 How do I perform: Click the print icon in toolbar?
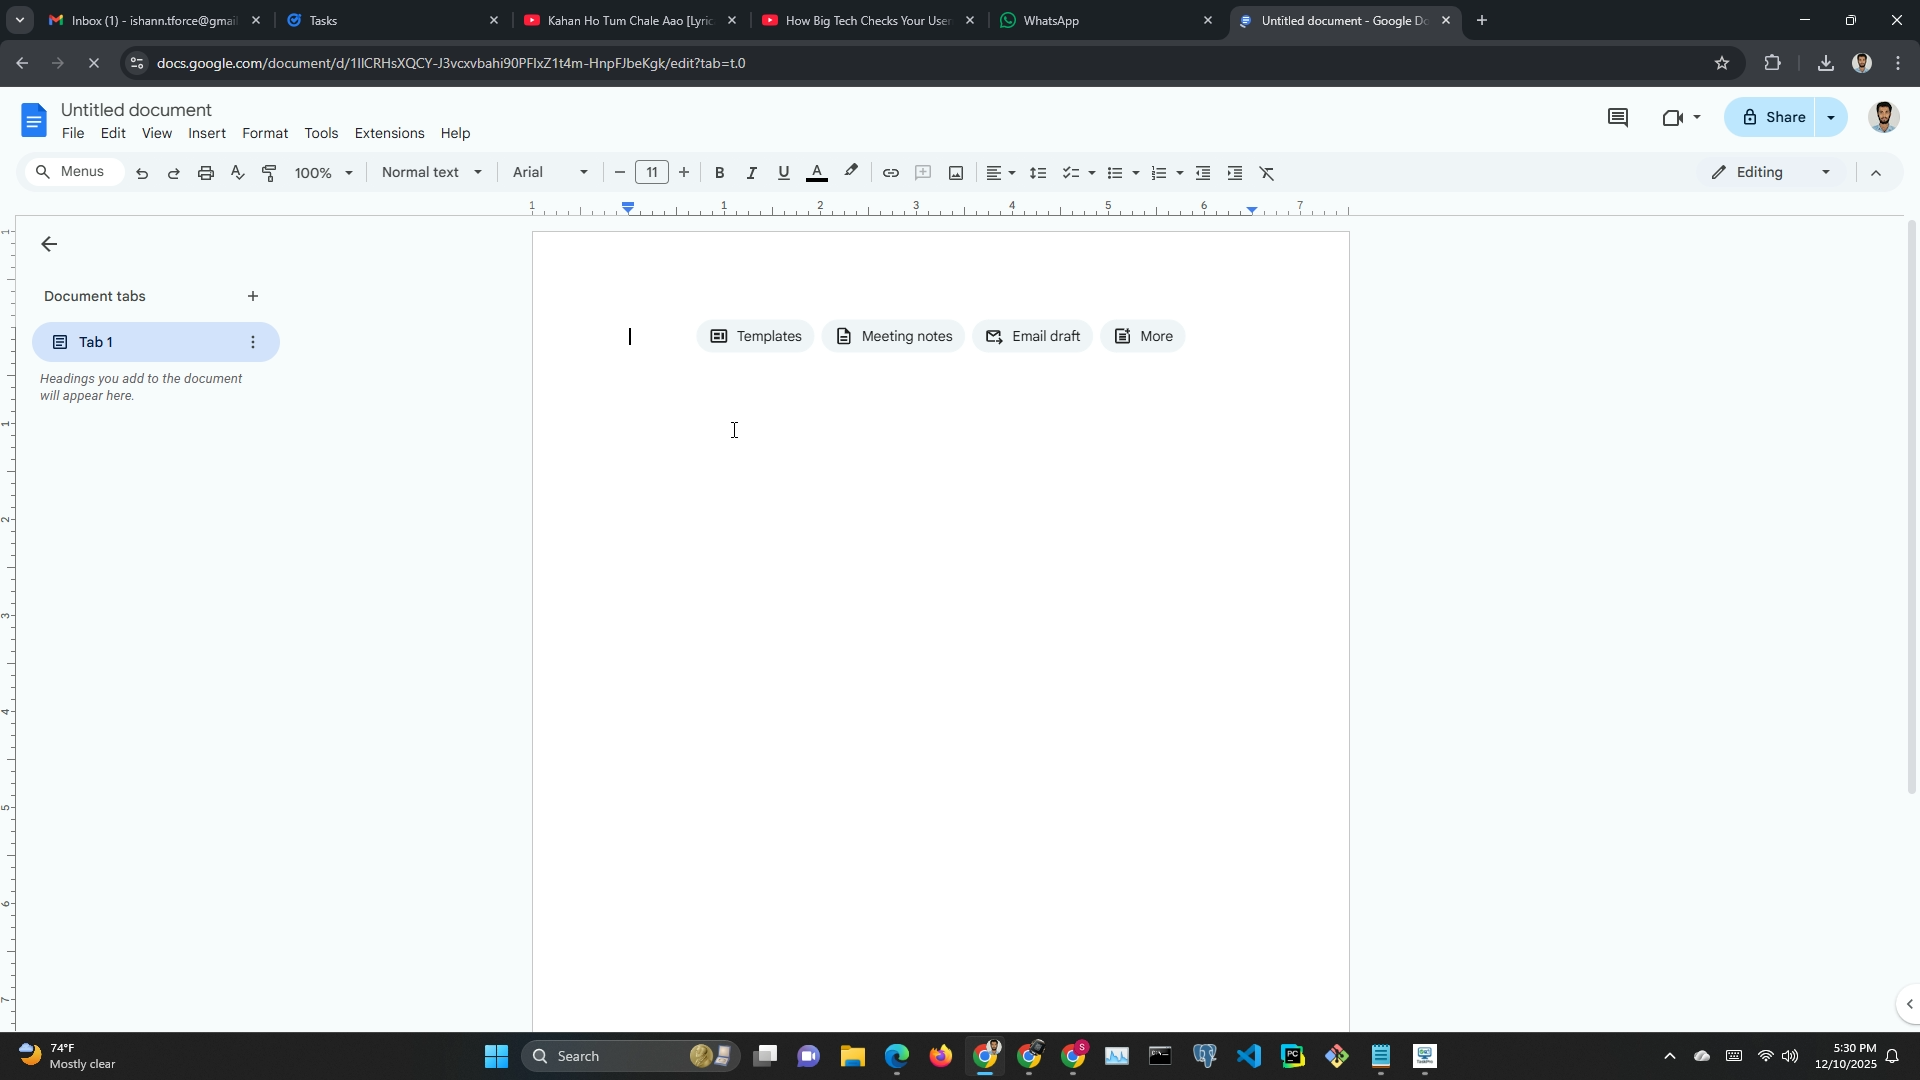pos(206,173)
